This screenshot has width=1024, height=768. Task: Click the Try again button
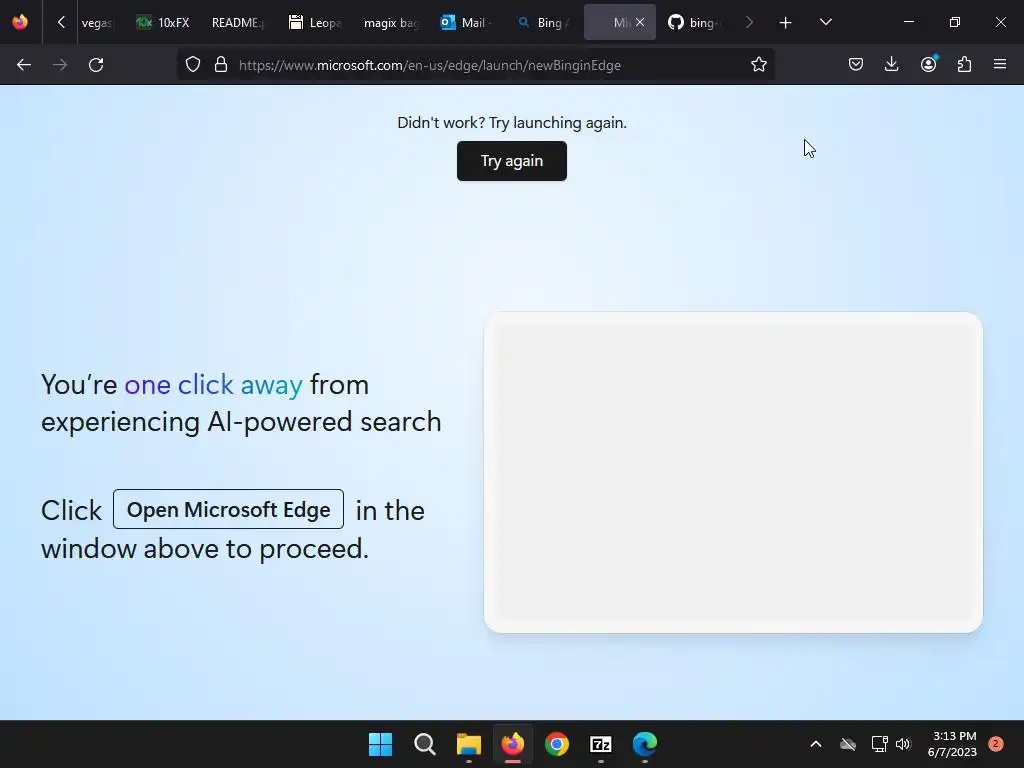tap(512, 161)
